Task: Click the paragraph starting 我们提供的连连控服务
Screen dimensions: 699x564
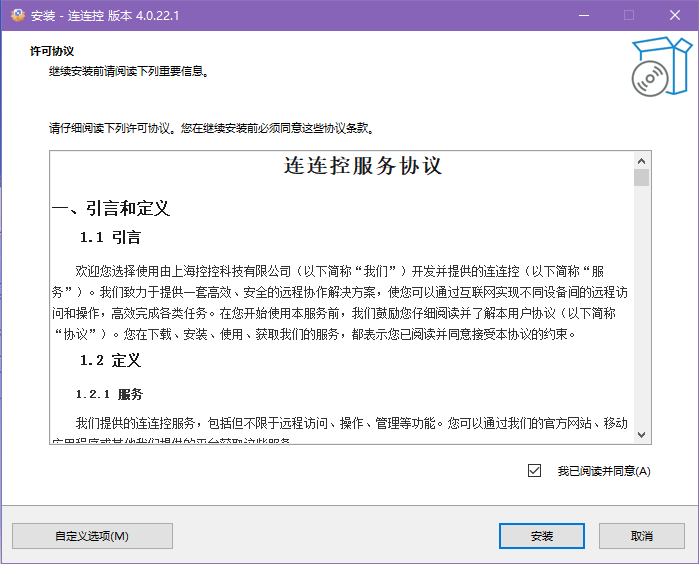Action: click(x=340, y=431)
